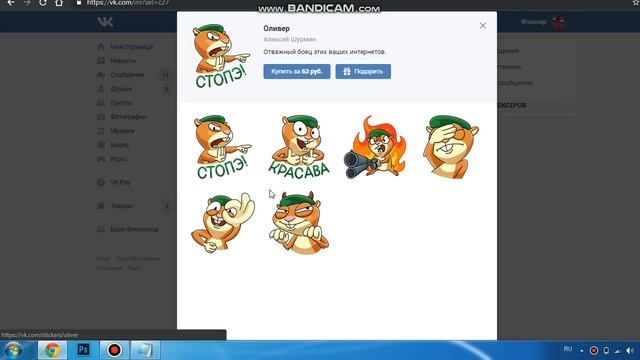Select the СТОПЭ! sticker in the grid

click(x=222, y=147)
